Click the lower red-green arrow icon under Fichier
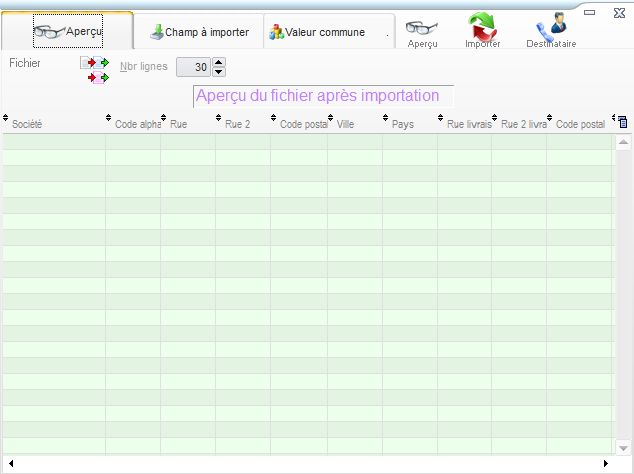The height and width of the screenshot is (474, 634). coord(98,78)
